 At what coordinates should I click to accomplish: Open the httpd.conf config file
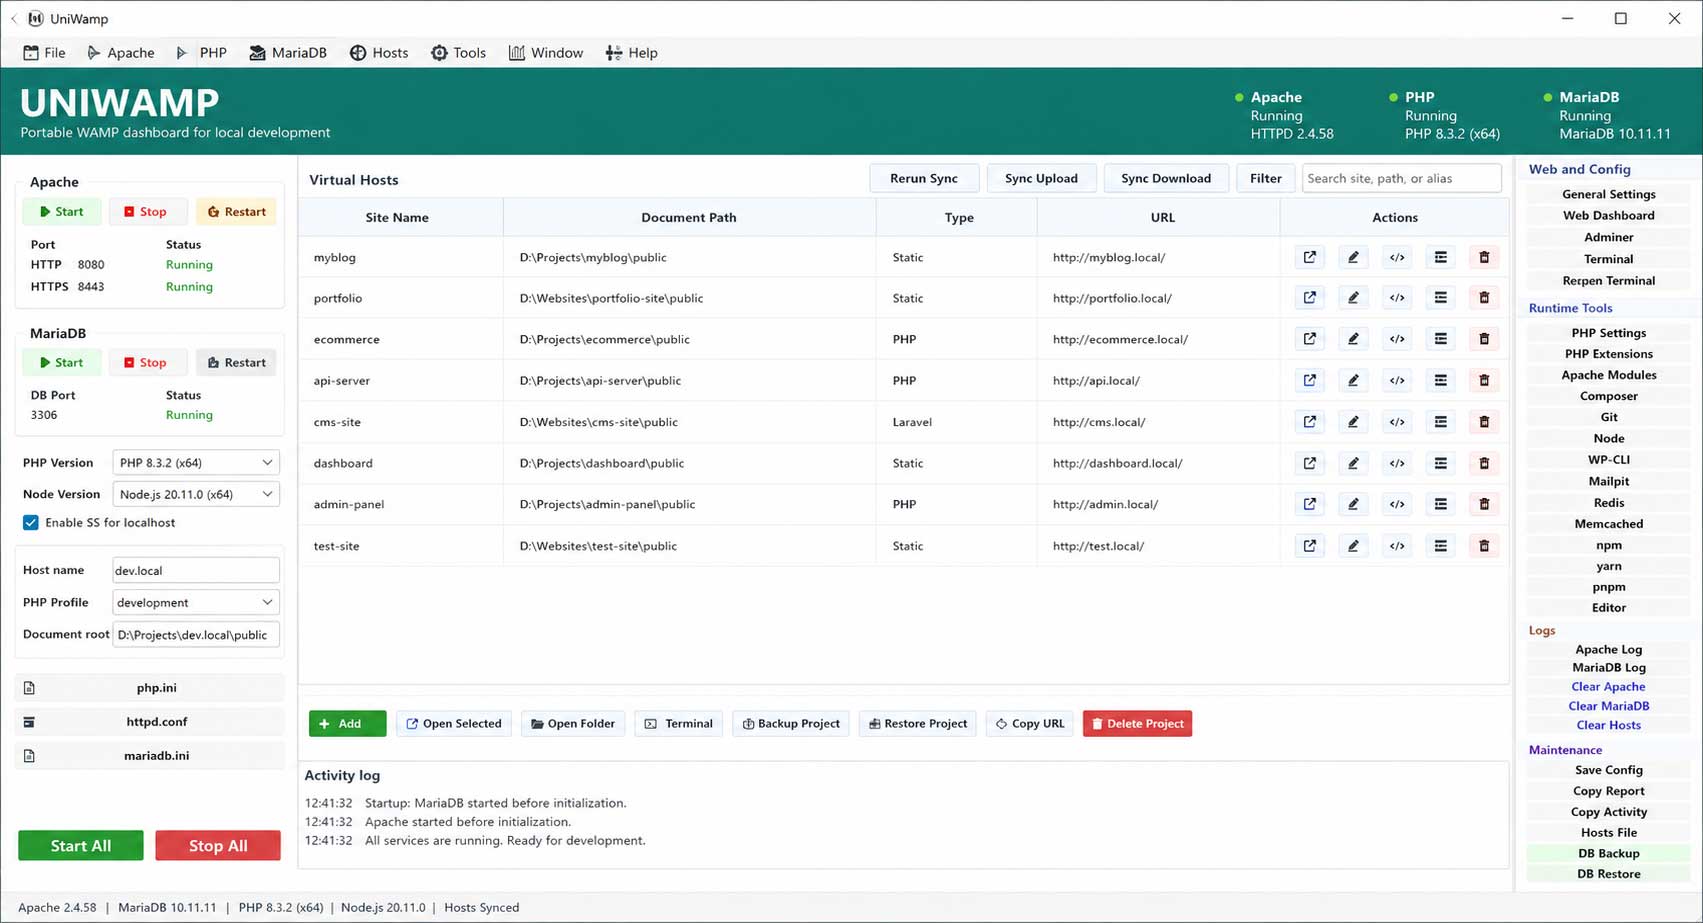pos(150,721)
